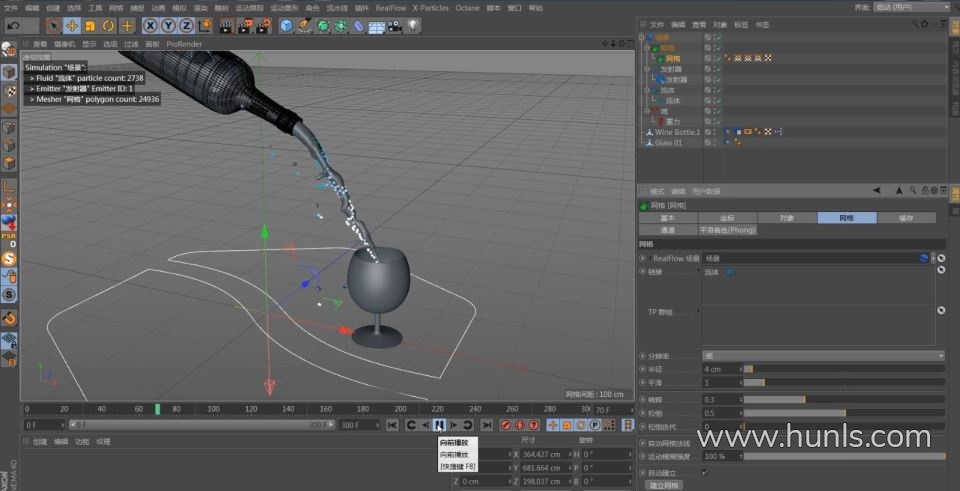
Task: Click the undo arrow in the toolbar
Action: click(x=15, y=25)
